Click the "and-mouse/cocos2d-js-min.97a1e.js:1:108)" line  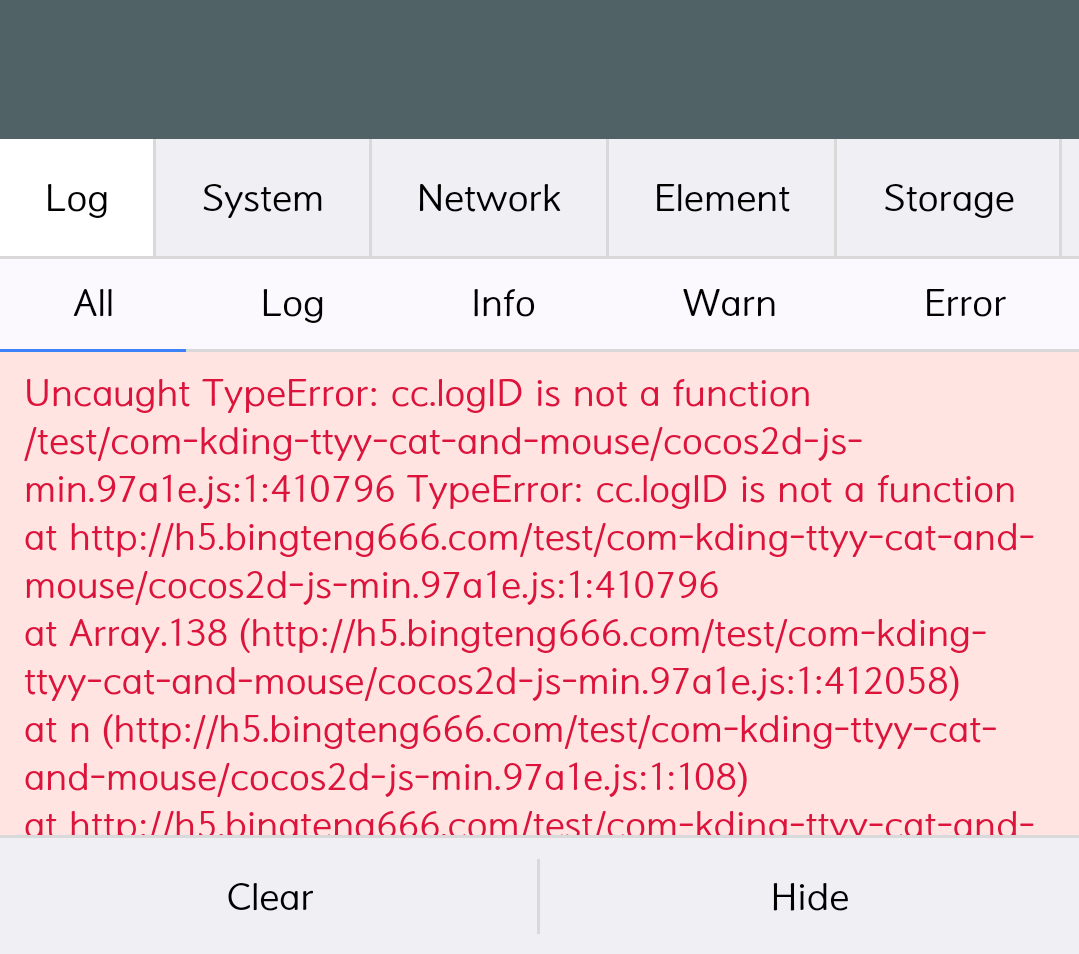tap(385, 777)
